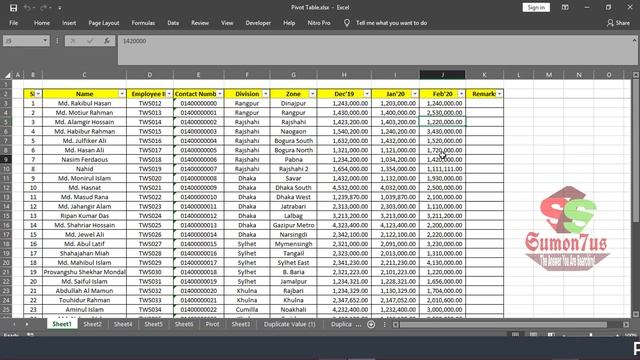Open the Page Layout tab

point(104,23)
